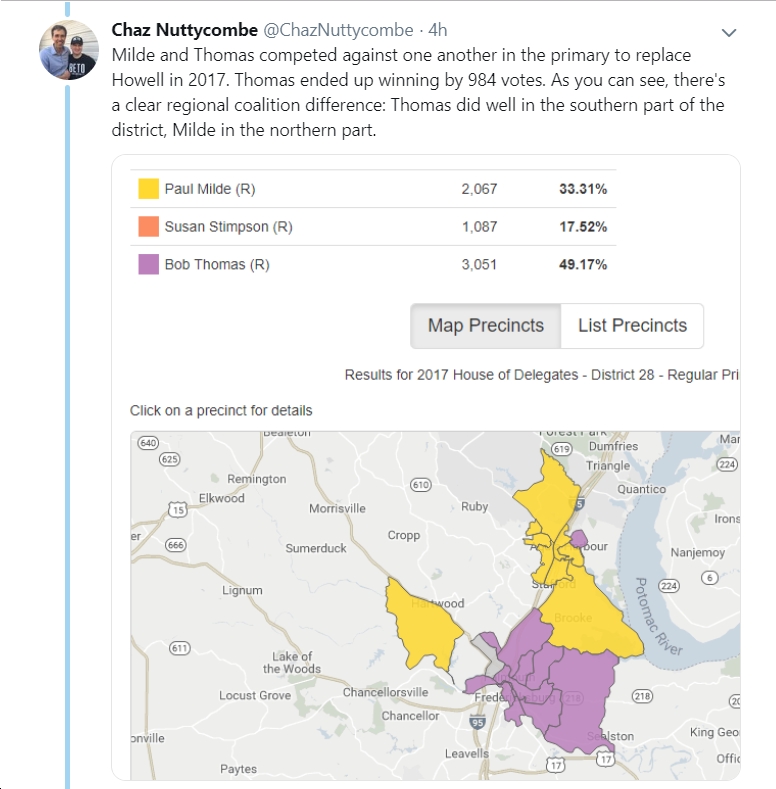Open the tweet options chevron menu
Viewport: 776px width, 789px height.
pos(729,33)
